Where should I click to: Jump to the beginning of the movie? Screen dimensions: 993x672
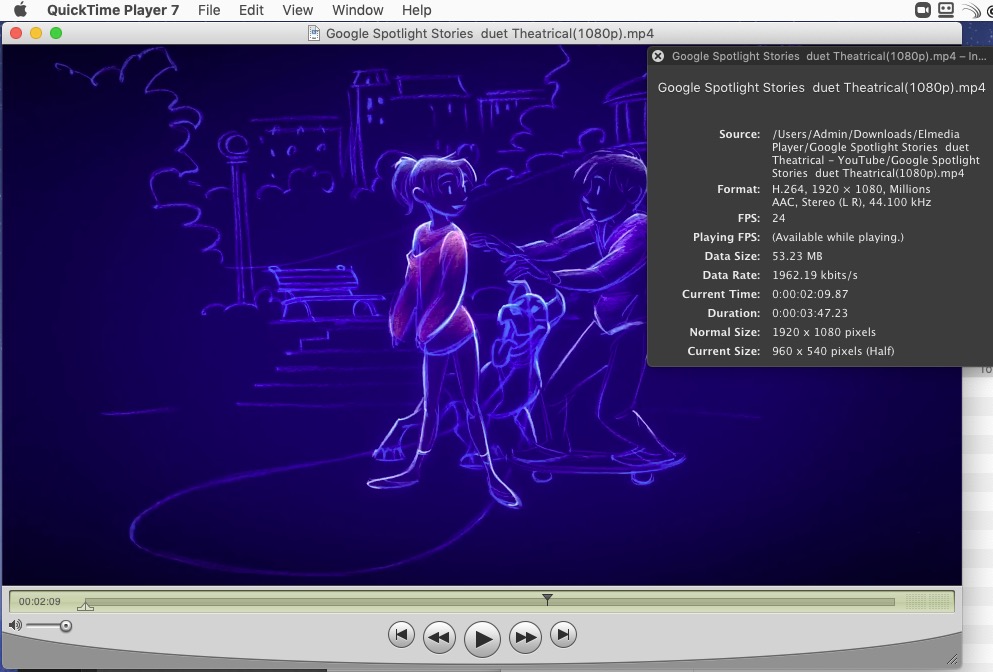tap(402, 634)
